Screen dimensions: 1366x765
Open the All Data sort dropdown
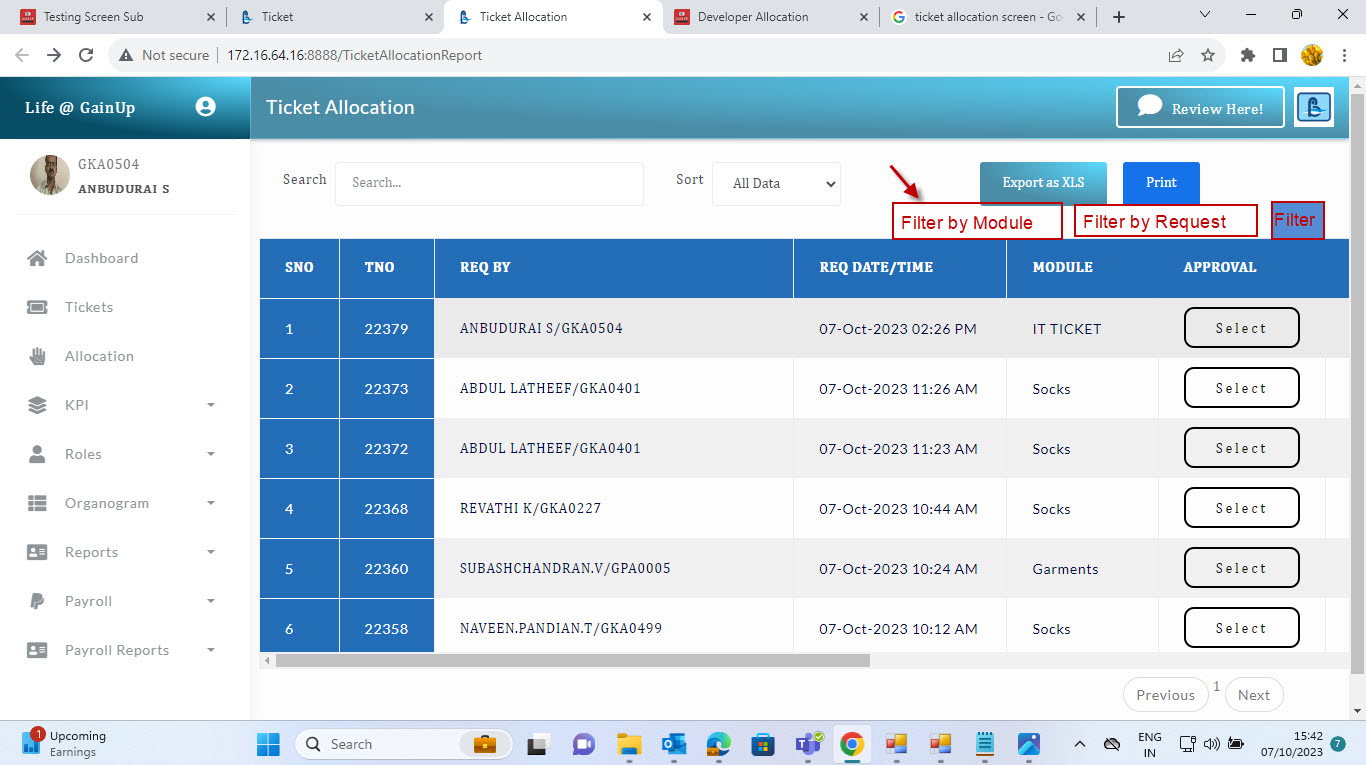coord(776,184)
